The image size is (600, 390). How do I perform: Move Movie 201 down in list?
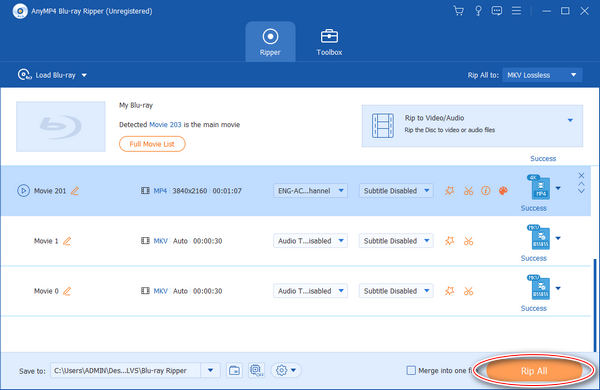click(581, 191)
